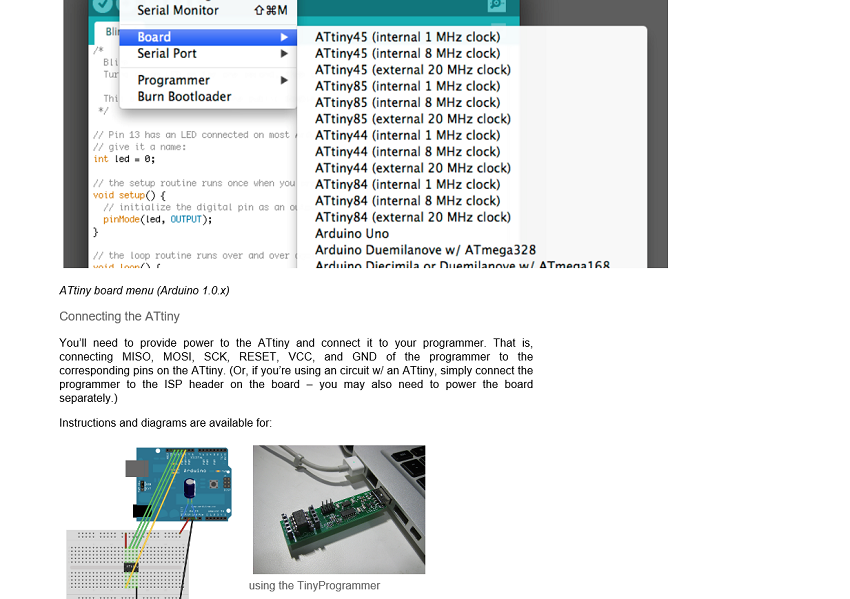Select ATtiny85 (external 20 MHz clock) board

click(413, 119)
